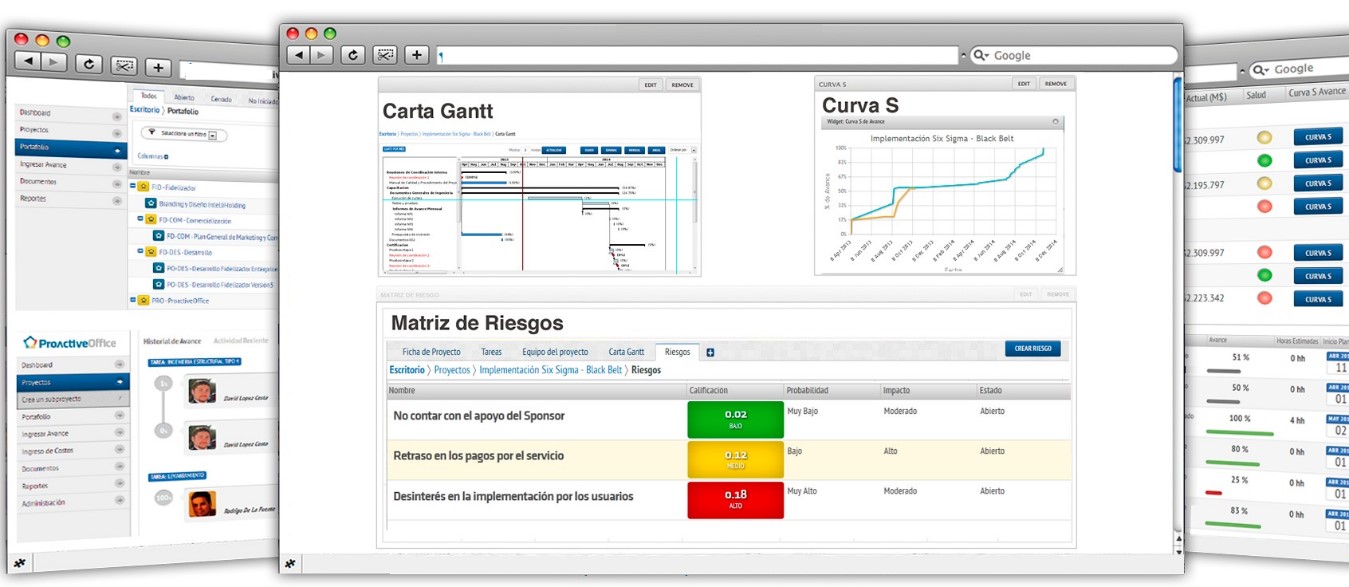Open the Ficha de Proyecto tab
The width and height of the screenshot is (1349, 587).
tap(431, 352)
